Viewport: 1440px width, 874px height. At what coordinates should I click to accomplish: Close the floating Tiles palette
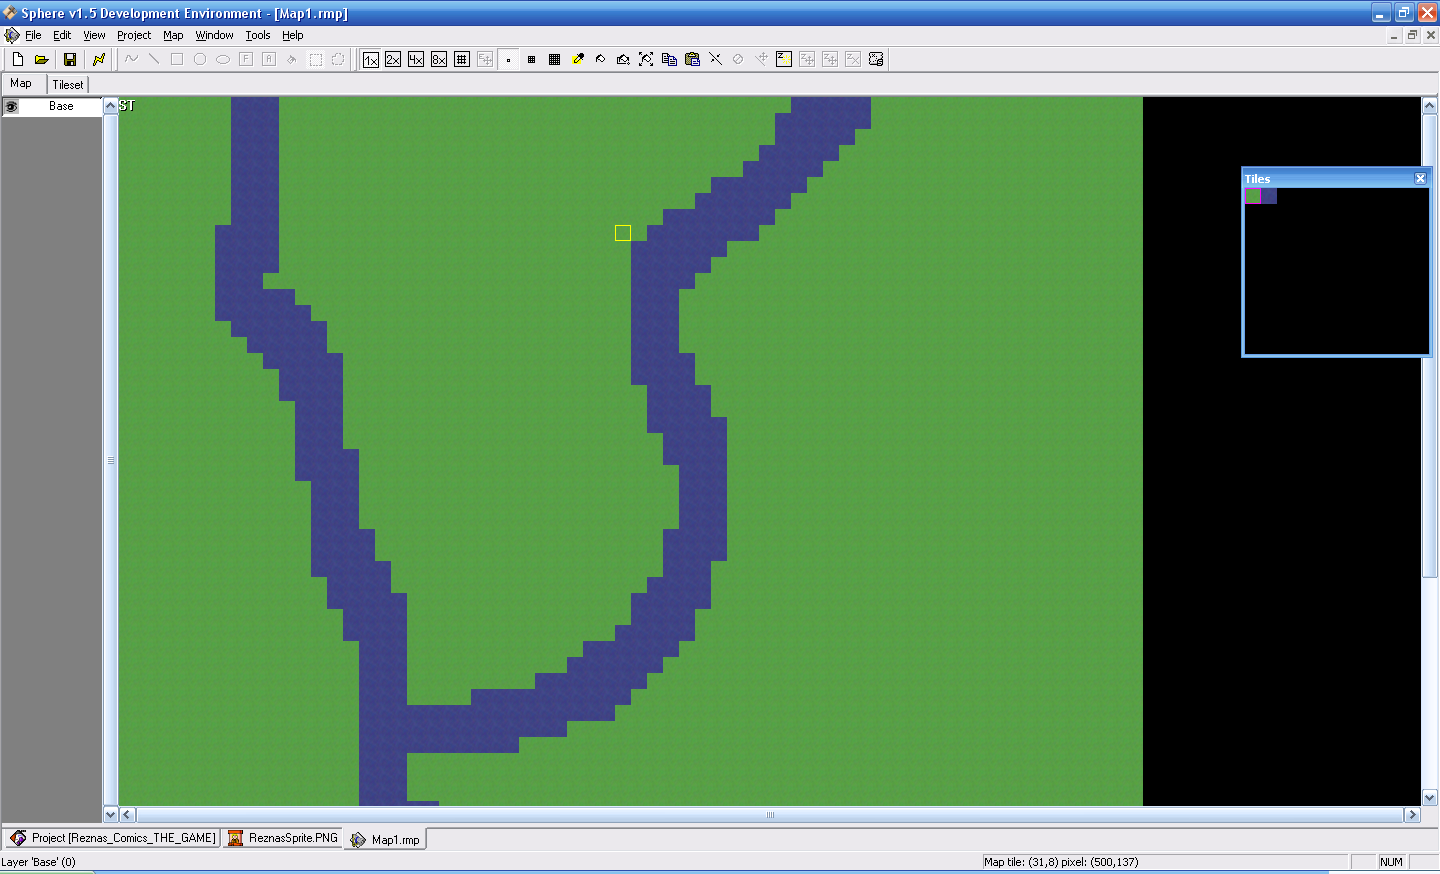click(x=1419, y=178)
